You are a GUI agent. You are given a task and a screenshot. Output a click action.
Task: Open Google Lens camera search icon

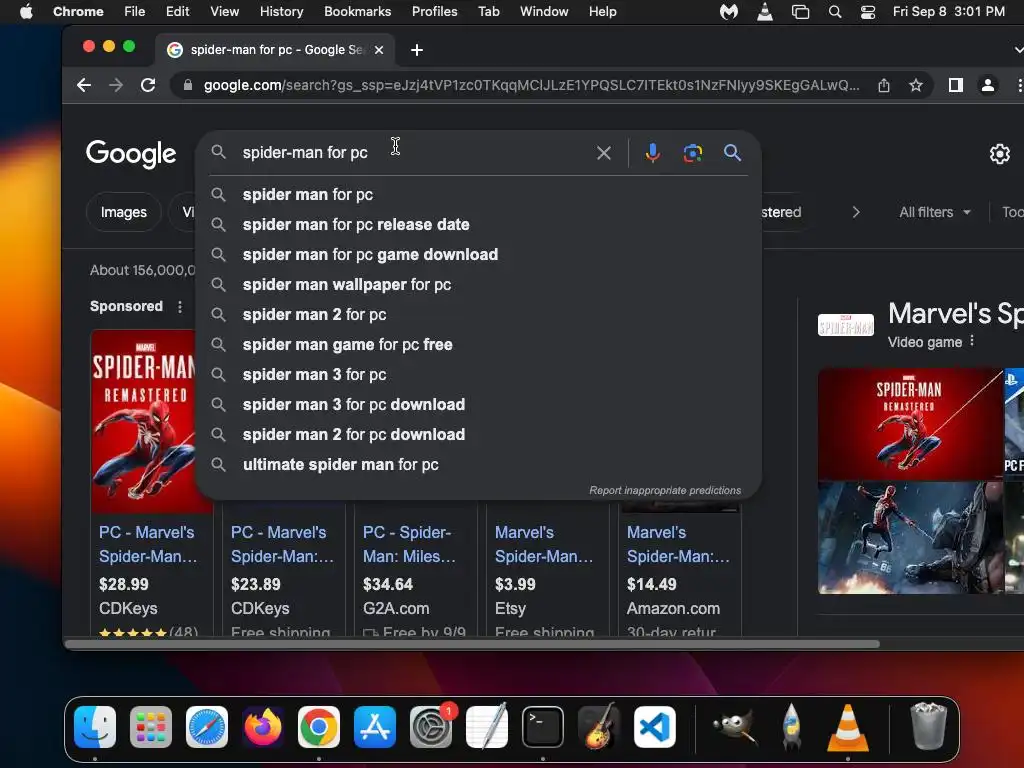(692, 153)
